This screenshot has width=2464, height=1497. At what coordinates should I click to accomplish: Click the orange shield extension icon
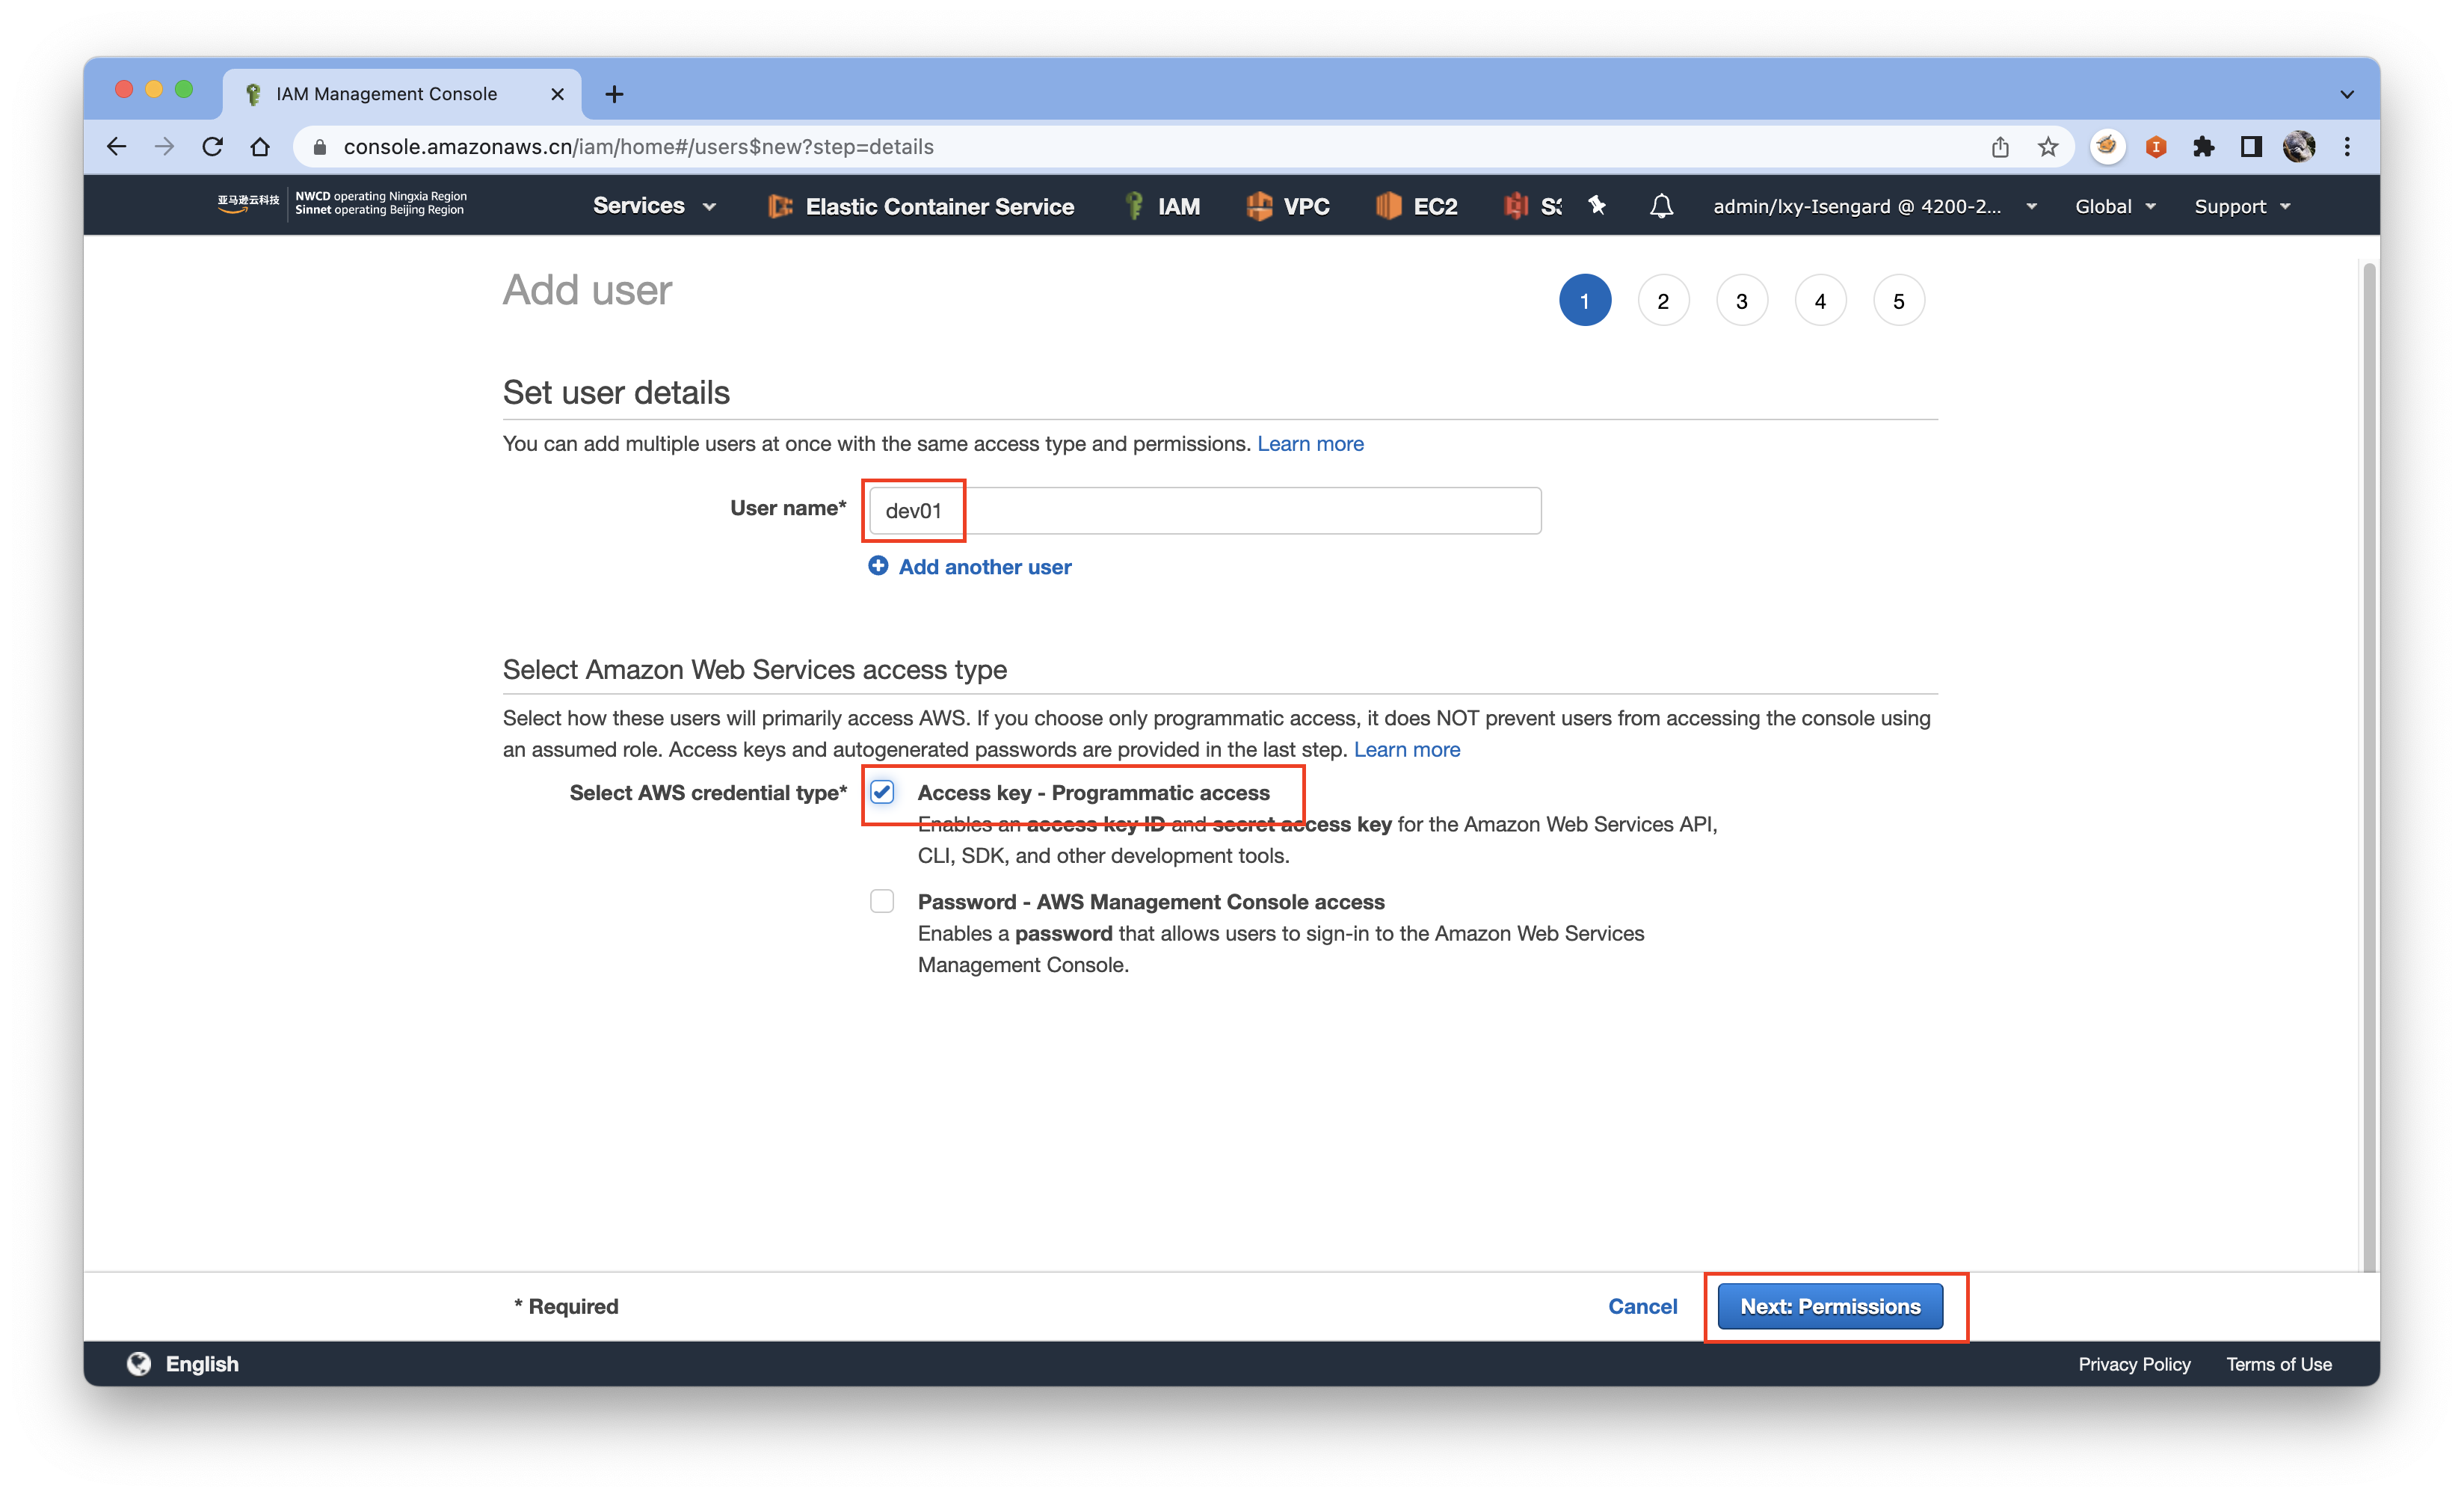tap(2156, 147)
